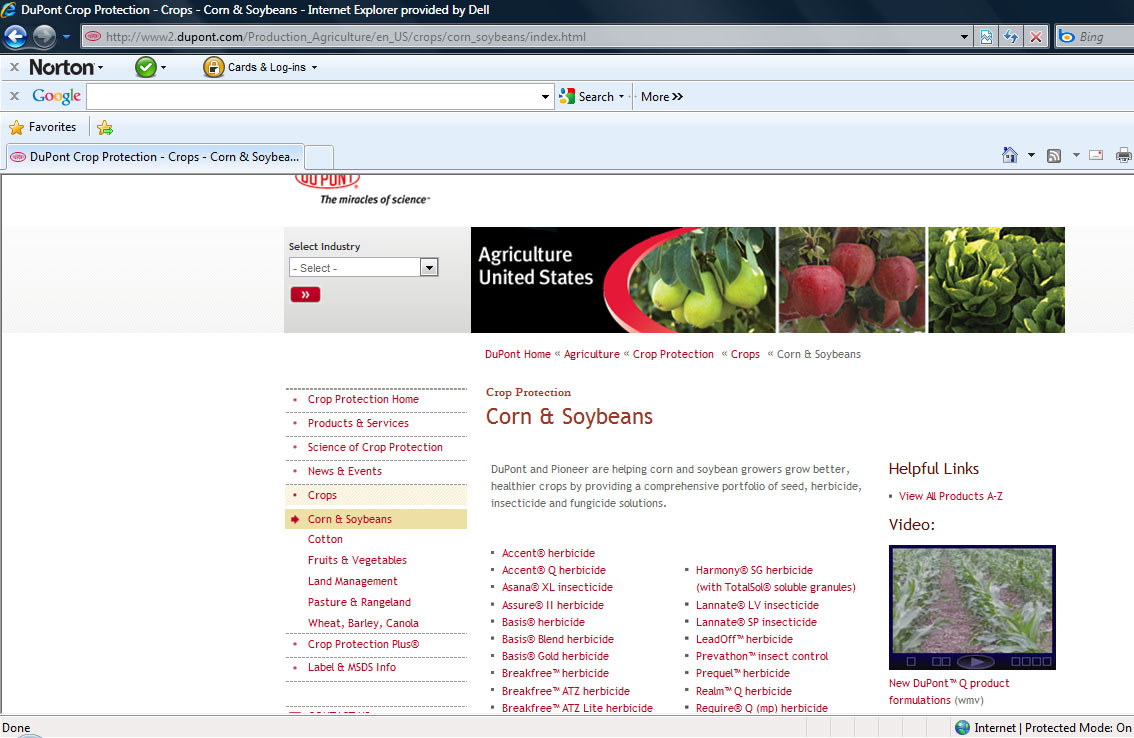Expand Google search field history dropdown

pos(545,97)
